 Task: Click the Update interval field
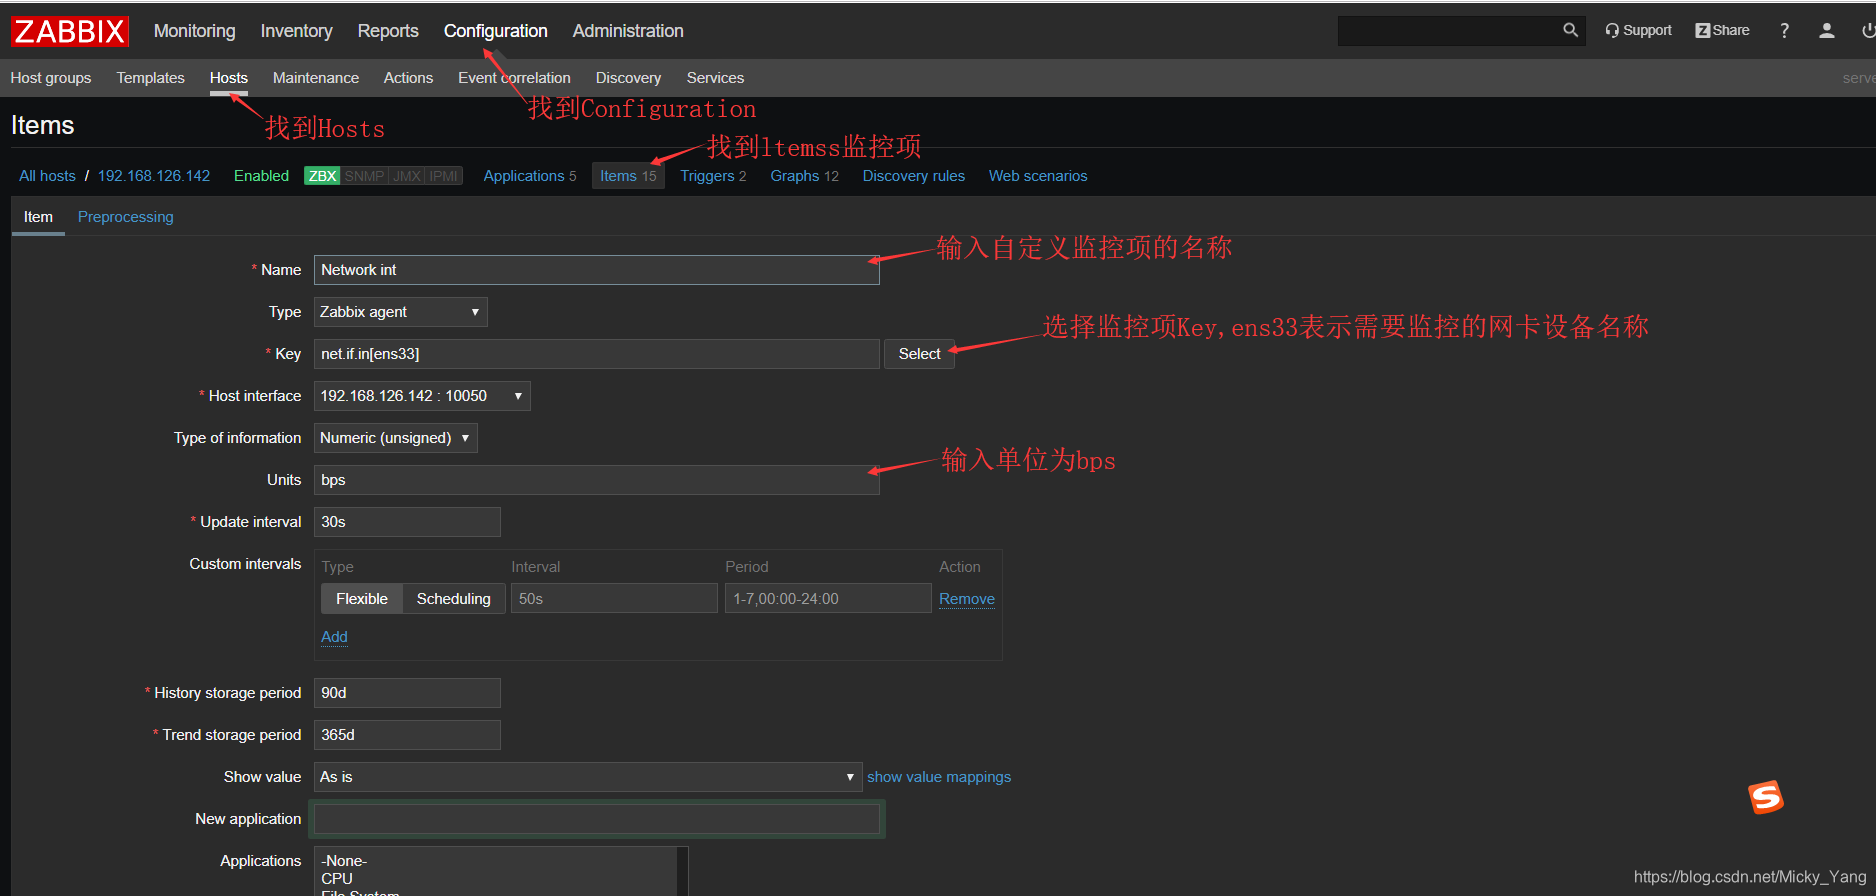(407, 522)
